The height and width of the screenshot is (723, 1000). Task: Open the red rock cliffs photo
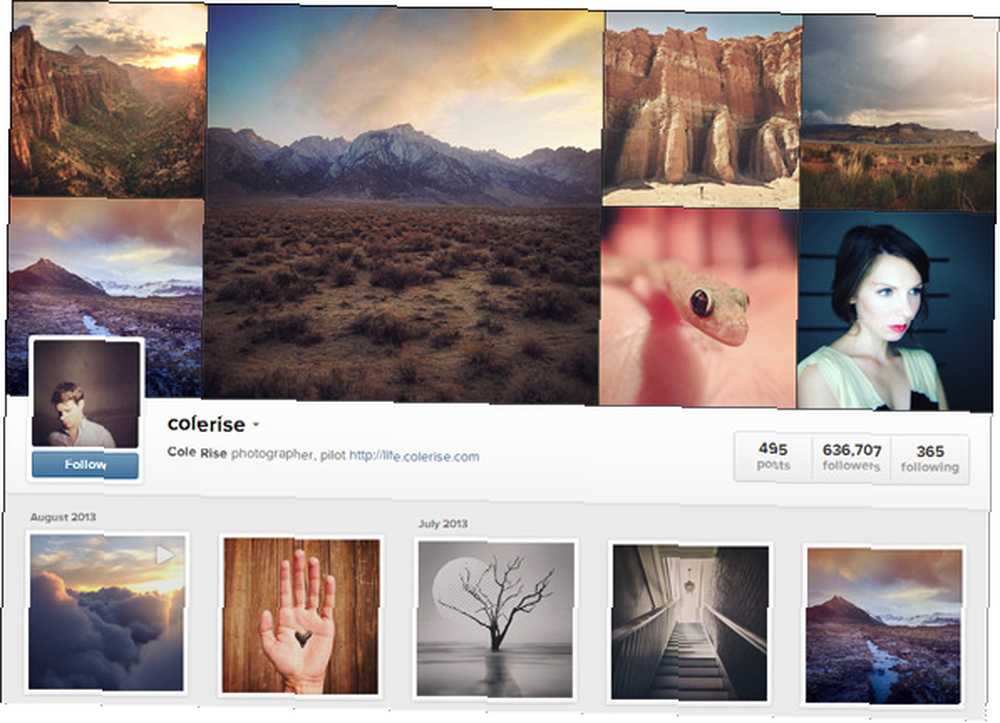(702, 109)
